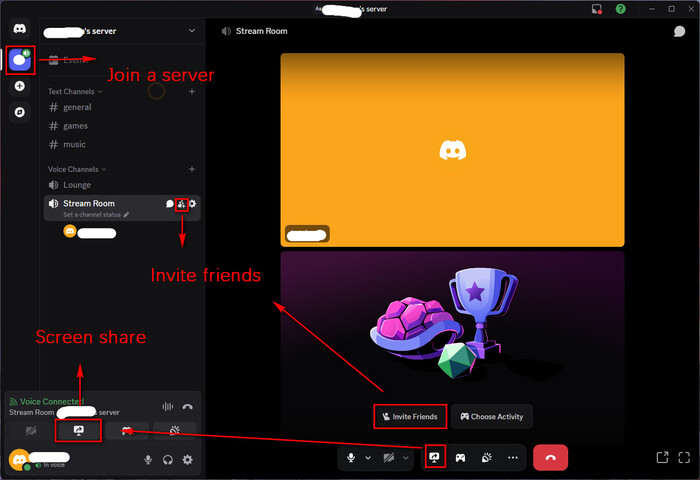
Task: Disconnect using the voice panel hang-up icon
Action: click(188, 407)
